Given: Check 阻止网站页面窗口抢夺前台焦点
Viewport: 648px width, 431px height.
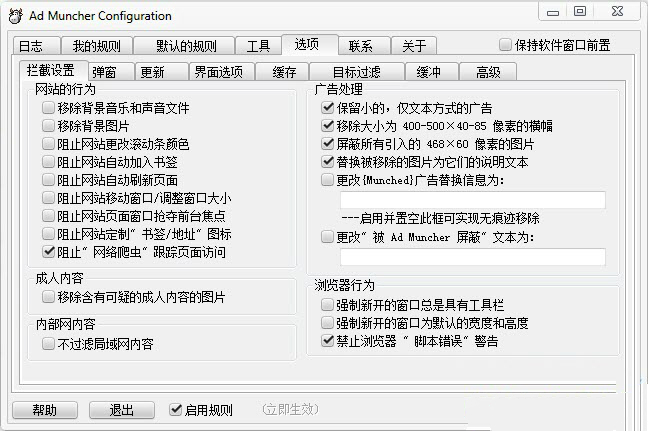Looking at the screenshot, I should click(x=48, y=216).
